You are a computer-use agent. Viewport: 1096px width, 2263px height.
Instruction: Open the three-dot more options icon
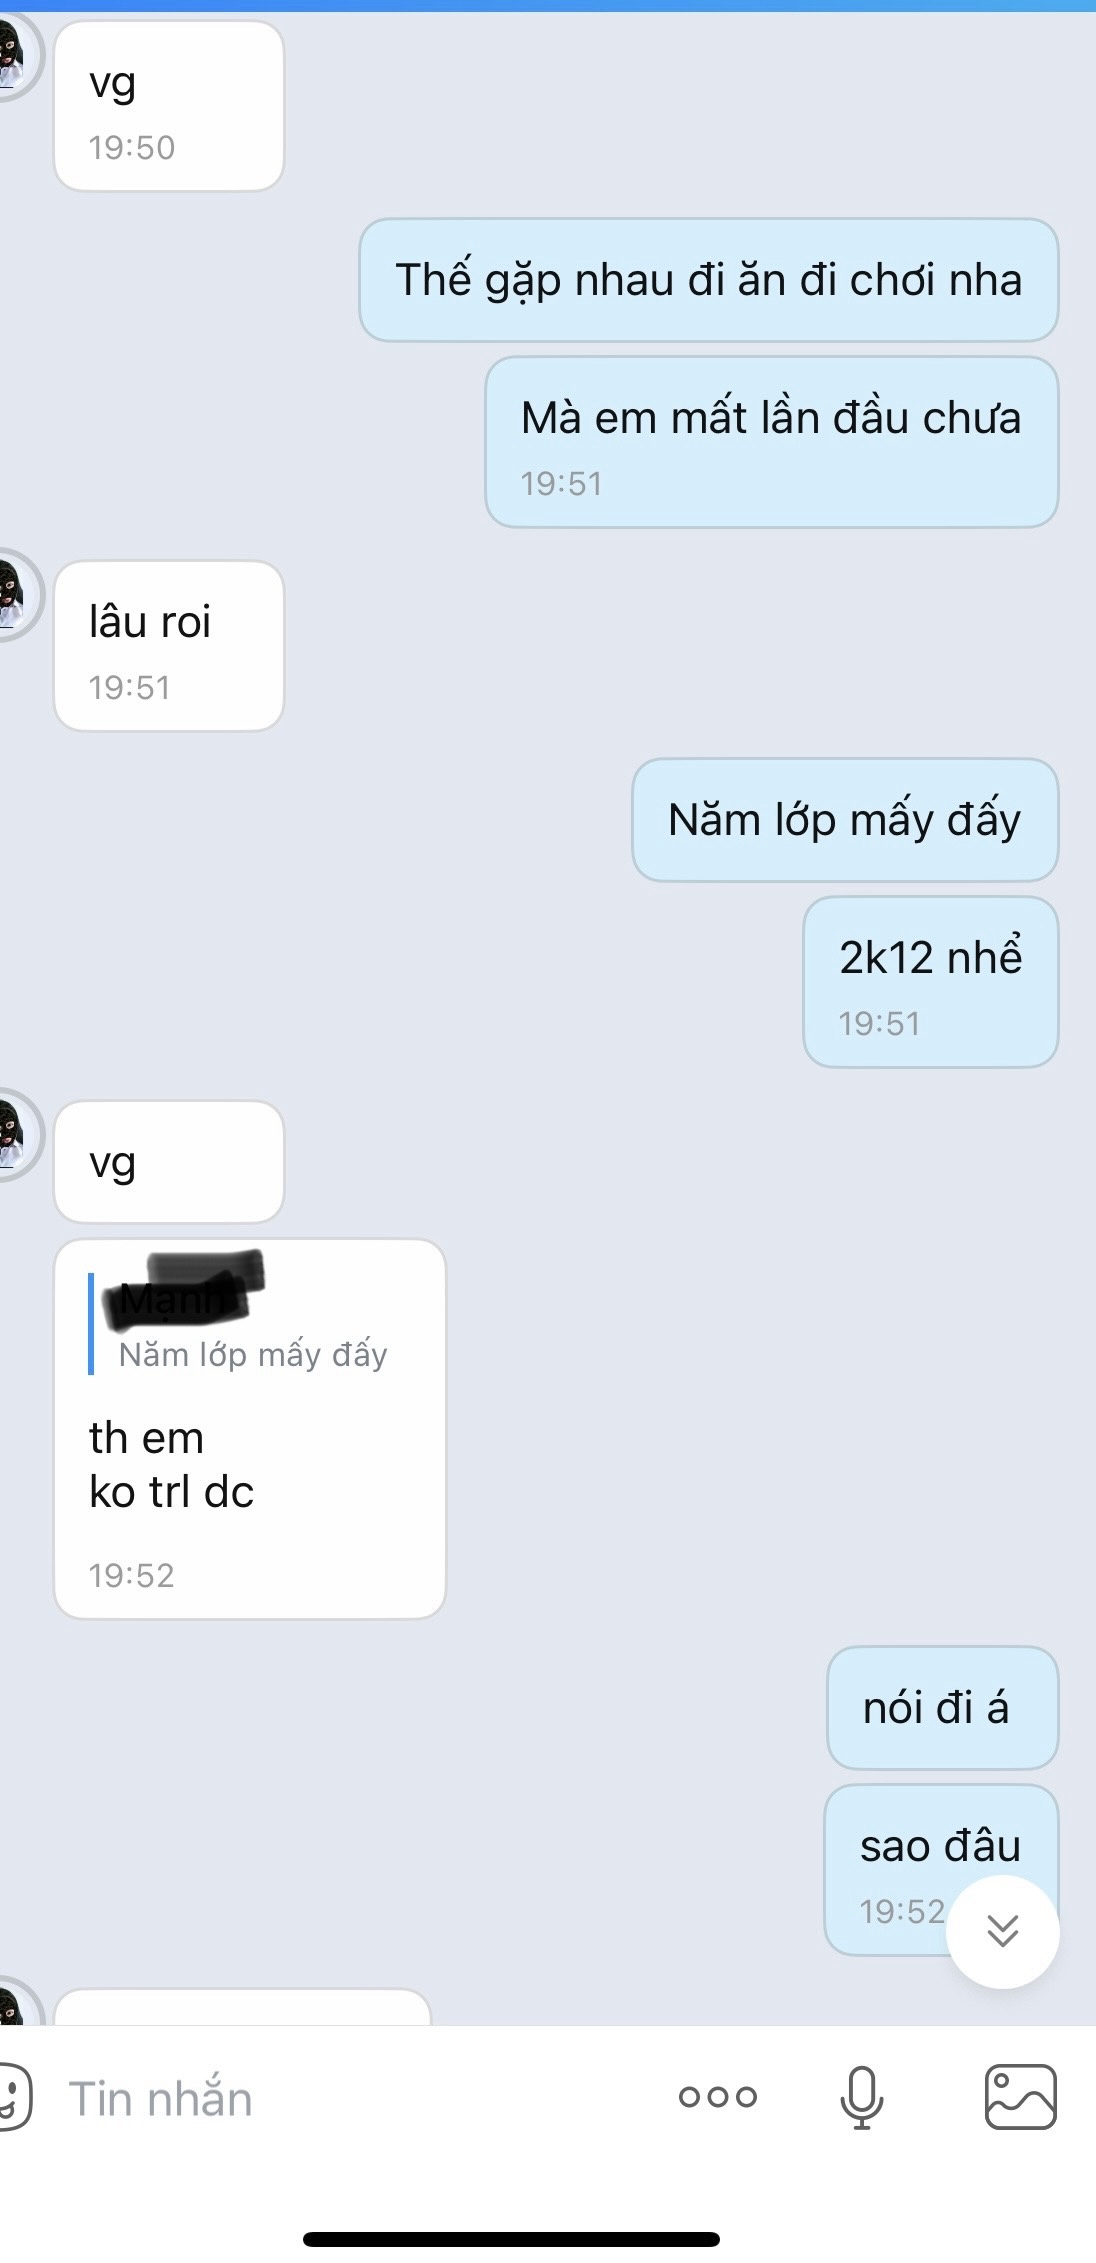click(718, 2097)
